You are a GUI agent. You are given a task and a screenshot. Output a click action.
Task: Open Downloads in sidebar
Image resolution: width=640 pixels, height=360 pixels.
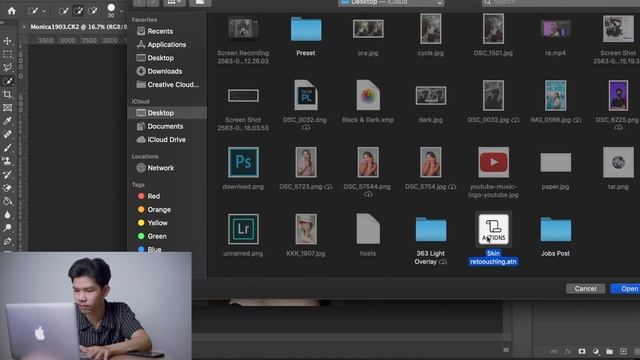(x=164, y=71)
